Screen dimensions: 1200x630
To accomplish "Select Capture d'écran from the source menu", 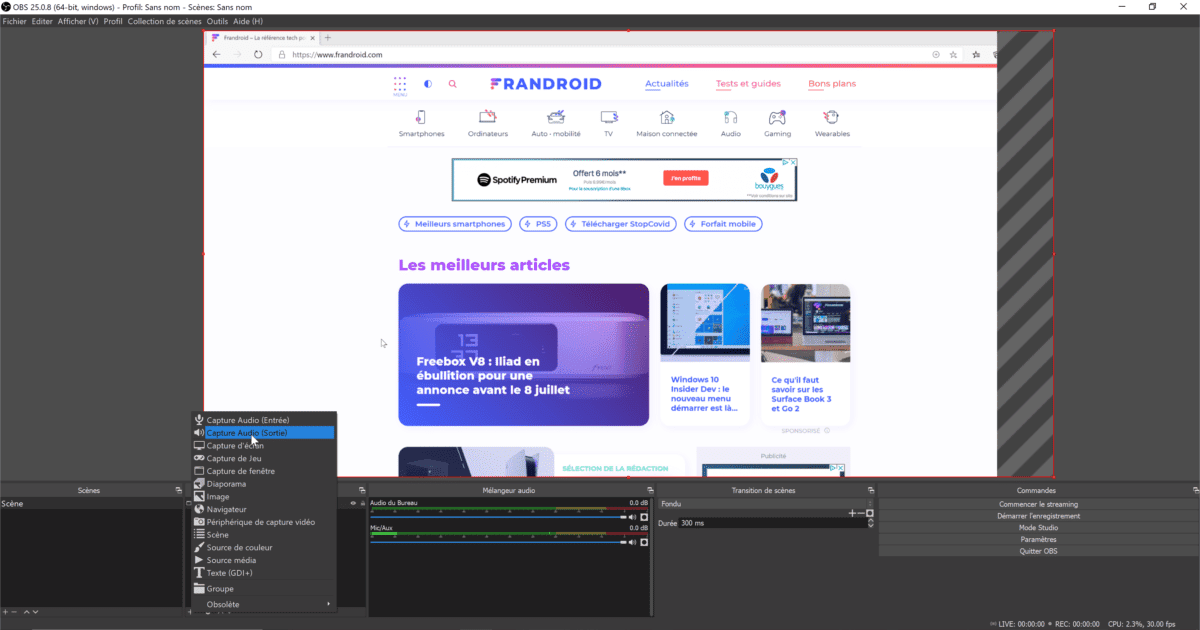I will coord(234,446).
